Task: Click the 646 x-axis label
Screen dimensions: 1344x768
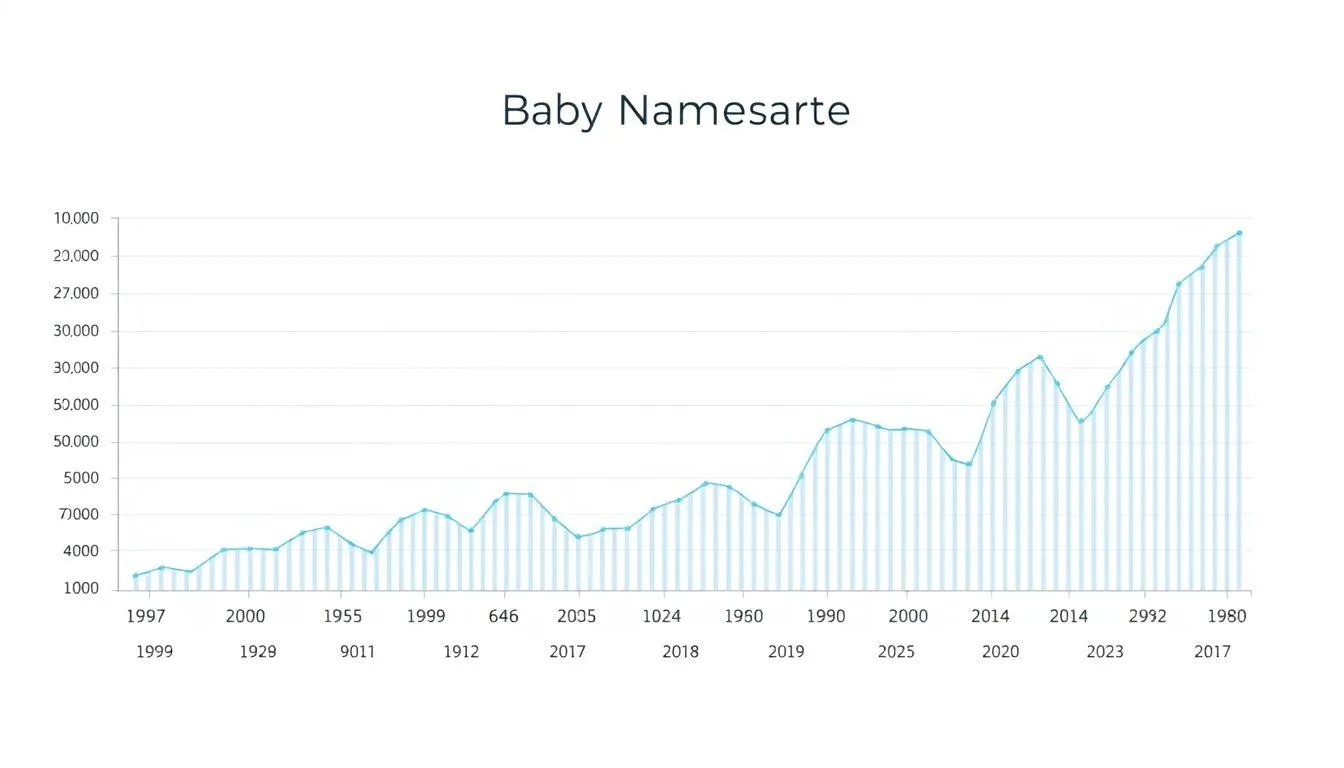Action: point(503,617)
